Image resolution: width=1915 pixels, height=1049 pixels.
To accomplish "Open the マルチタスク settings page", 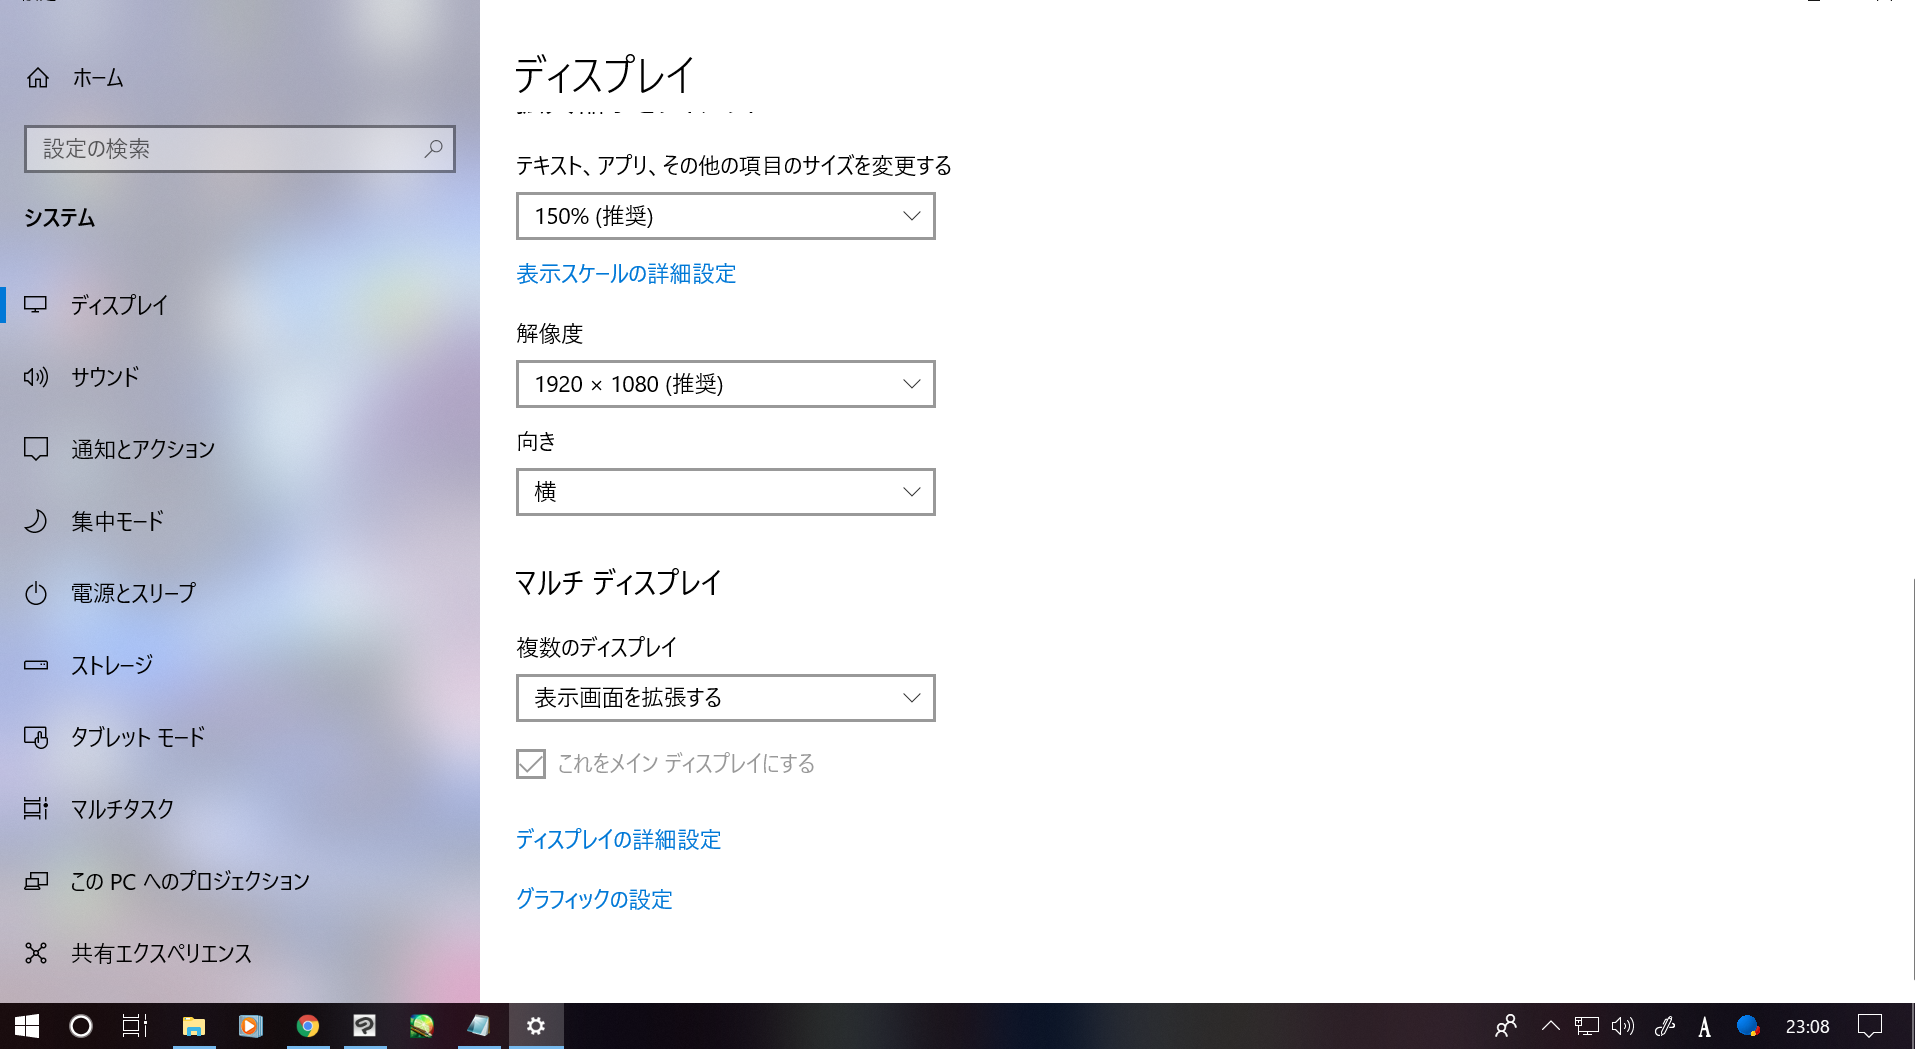I will click(240, 809).
